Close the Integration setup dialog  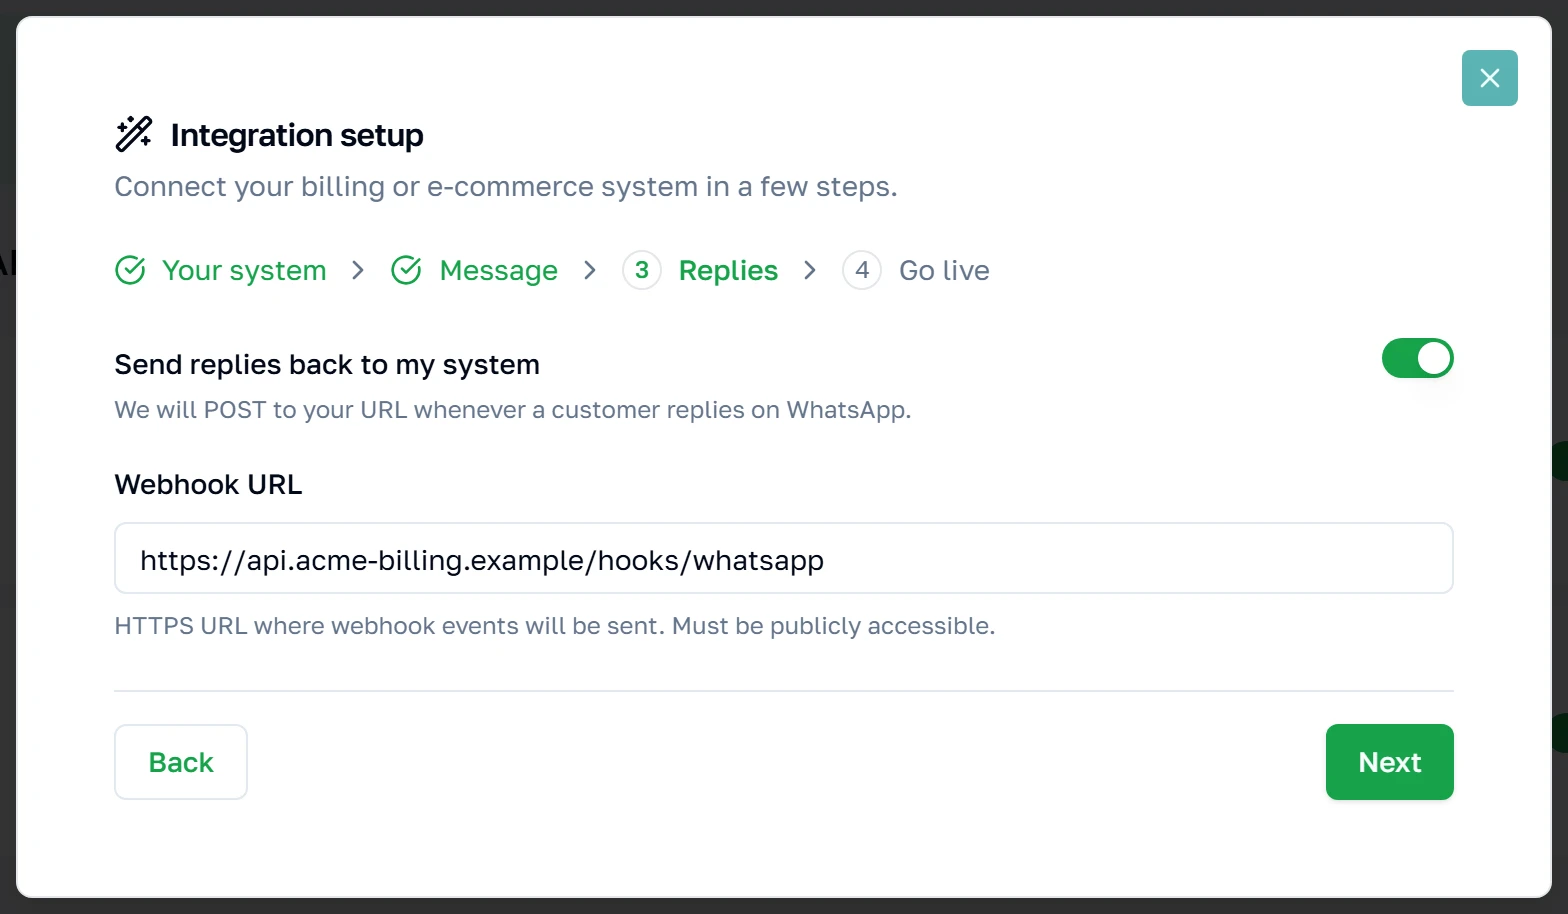1489,78
